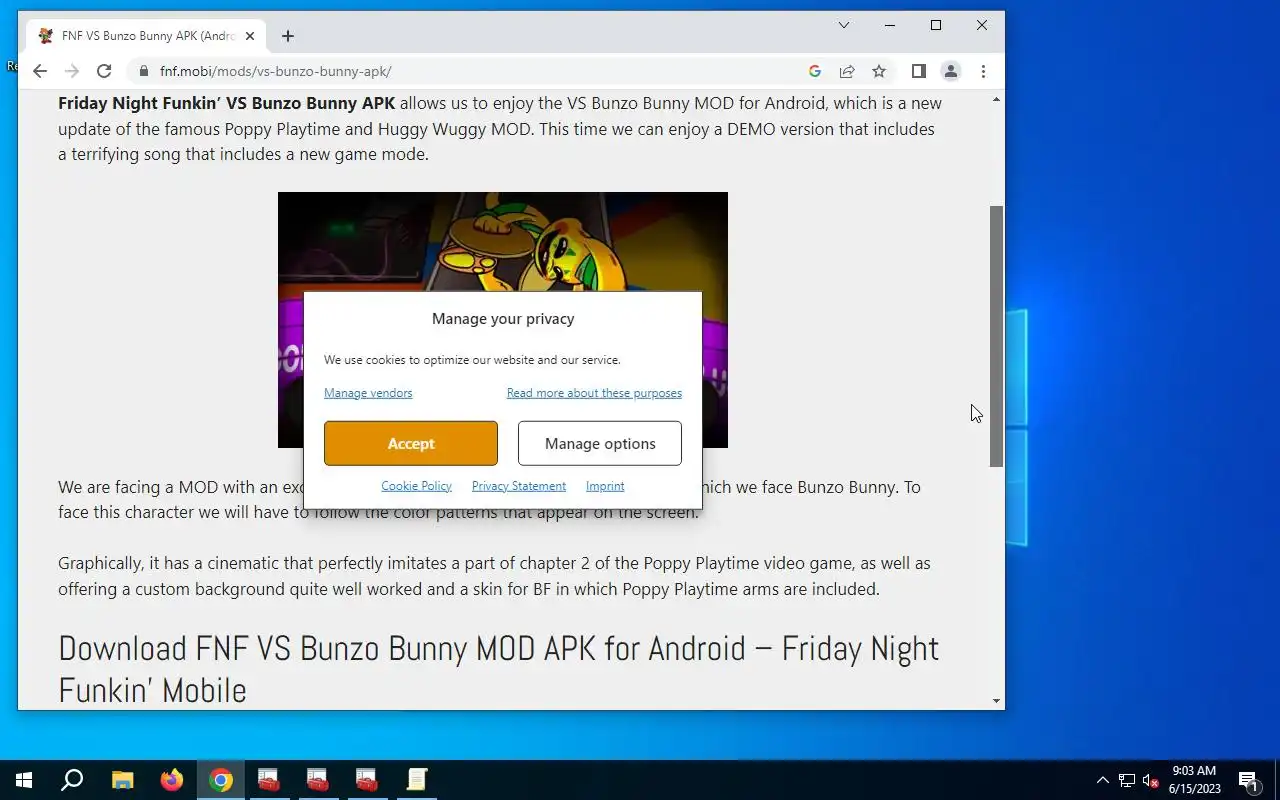Open a new tab with the plus button

click(288, 36)
